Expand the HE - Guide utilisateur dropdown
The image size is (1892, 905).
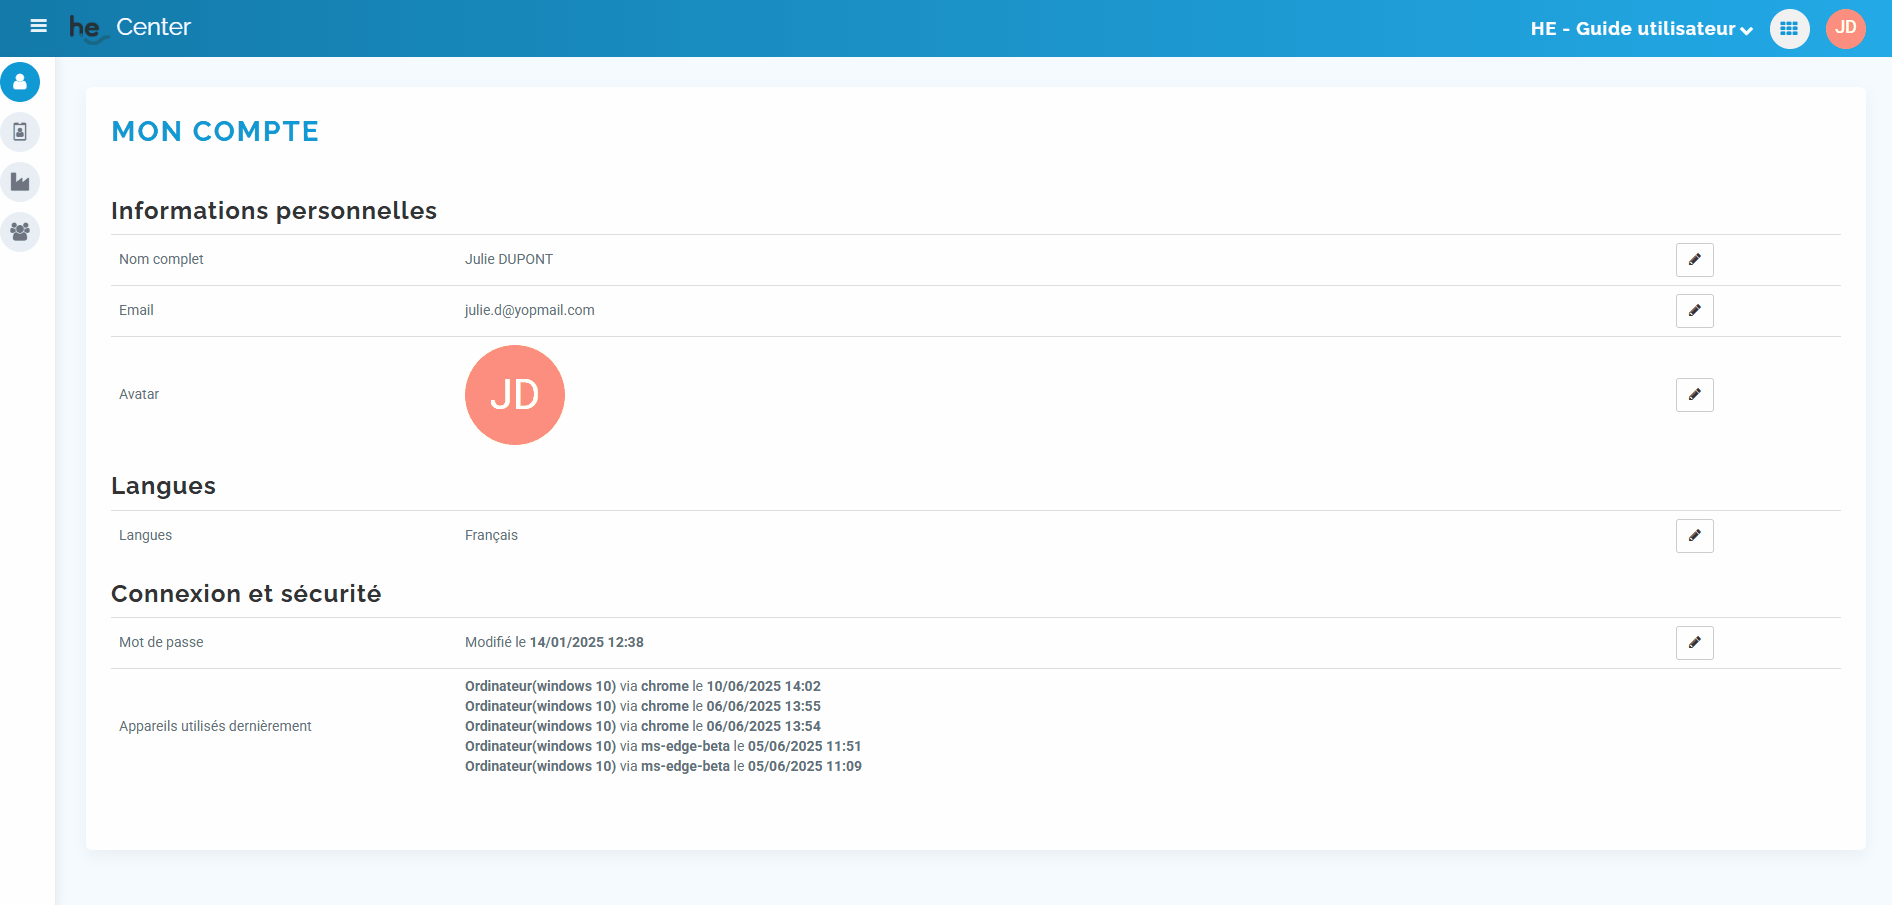(x=1641, y=29)
